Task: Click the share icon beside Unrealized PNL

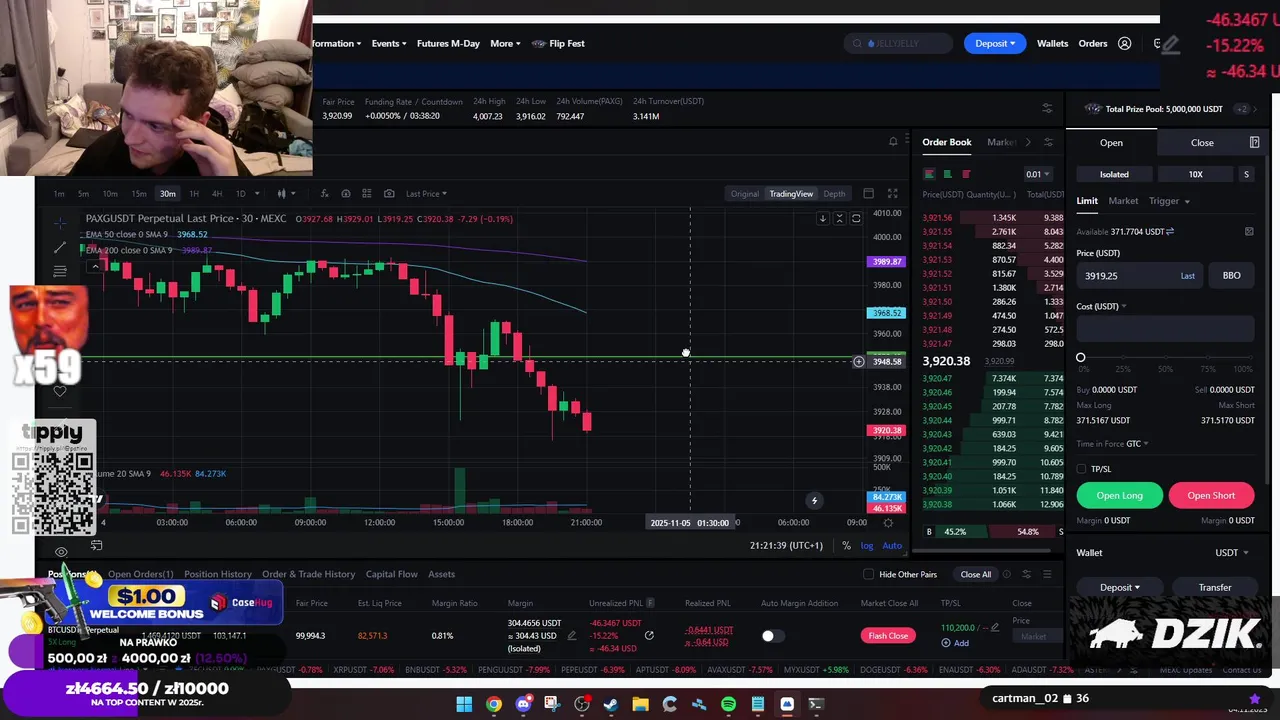Action: coord(649,636)
